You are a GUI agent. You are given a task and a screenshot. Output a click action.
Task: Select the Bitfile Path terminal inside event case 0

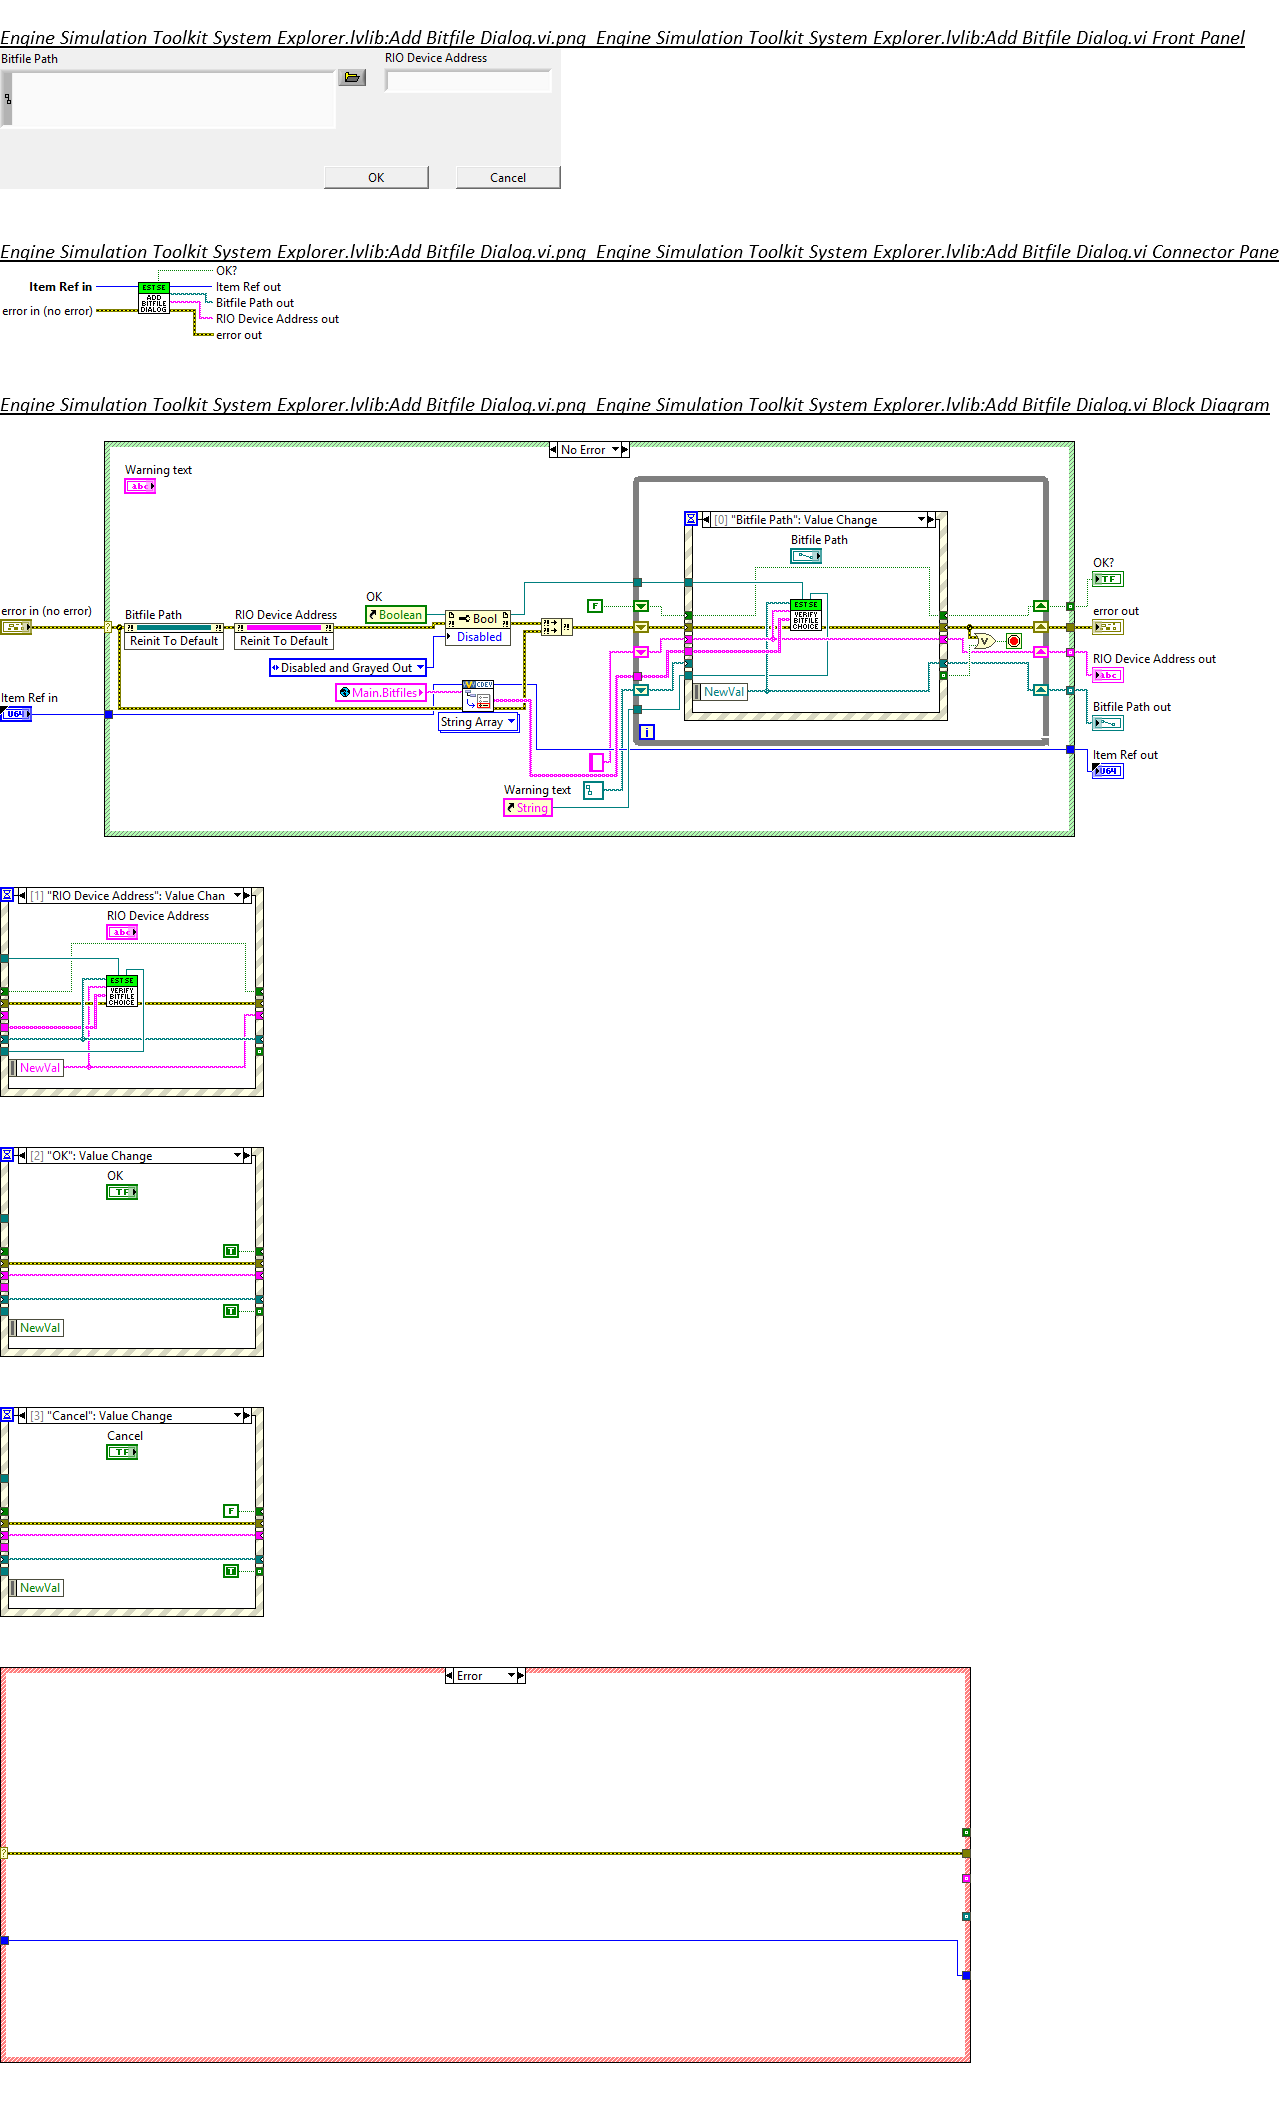[806, 556]
